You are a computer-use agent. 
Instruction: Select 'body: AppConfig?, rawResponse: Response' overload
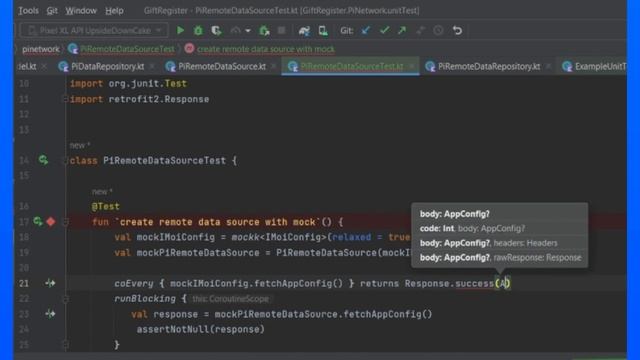coord(500,258)
